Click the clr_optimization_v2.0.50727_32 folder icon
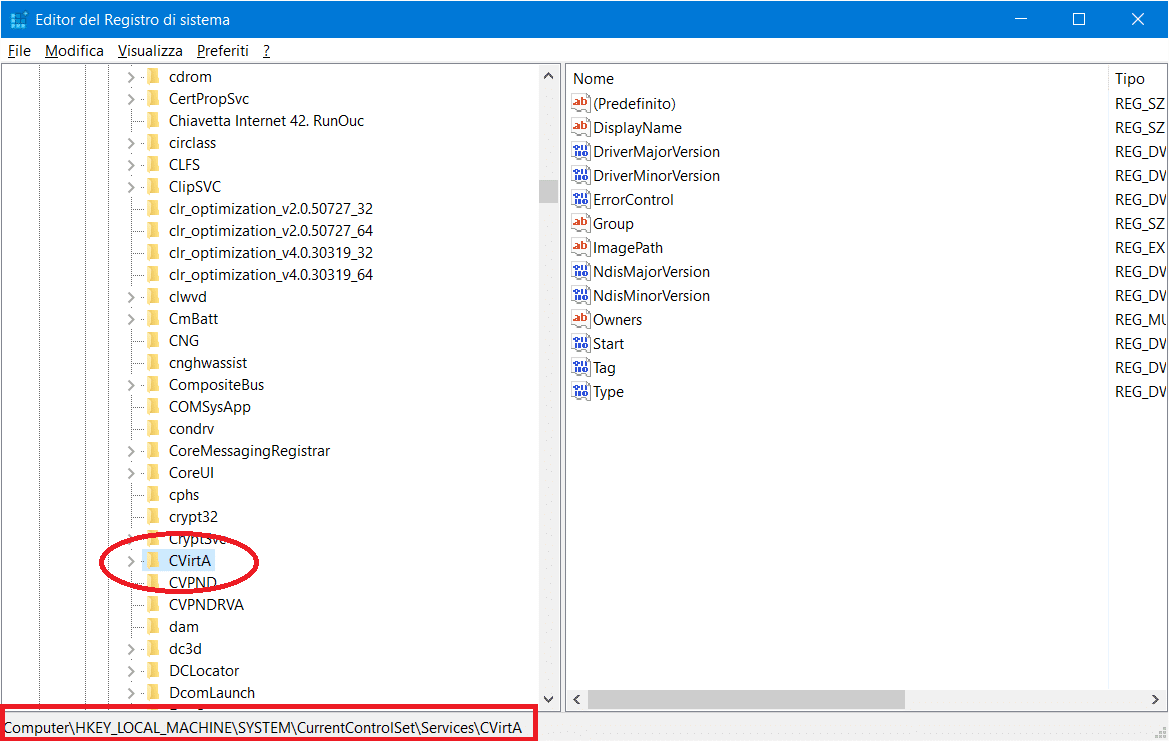 click(153, 209)
